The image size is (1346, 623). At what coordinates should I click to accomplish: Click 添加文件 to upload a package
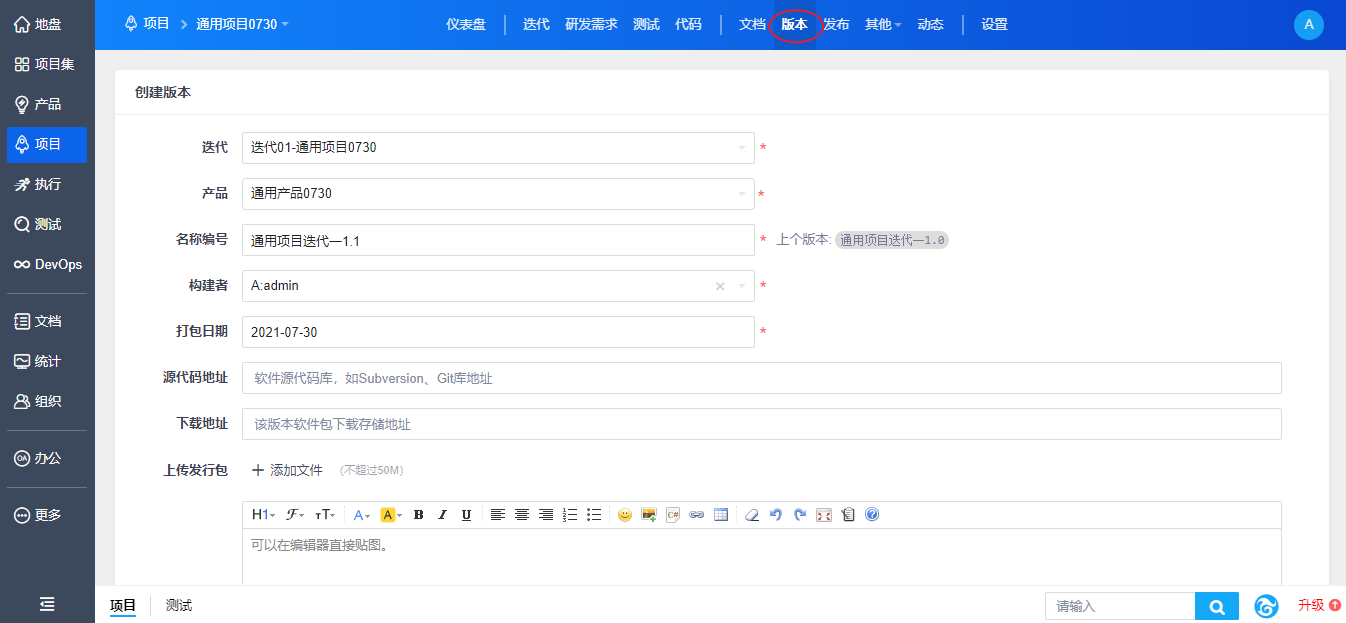(x=287, y=470)
